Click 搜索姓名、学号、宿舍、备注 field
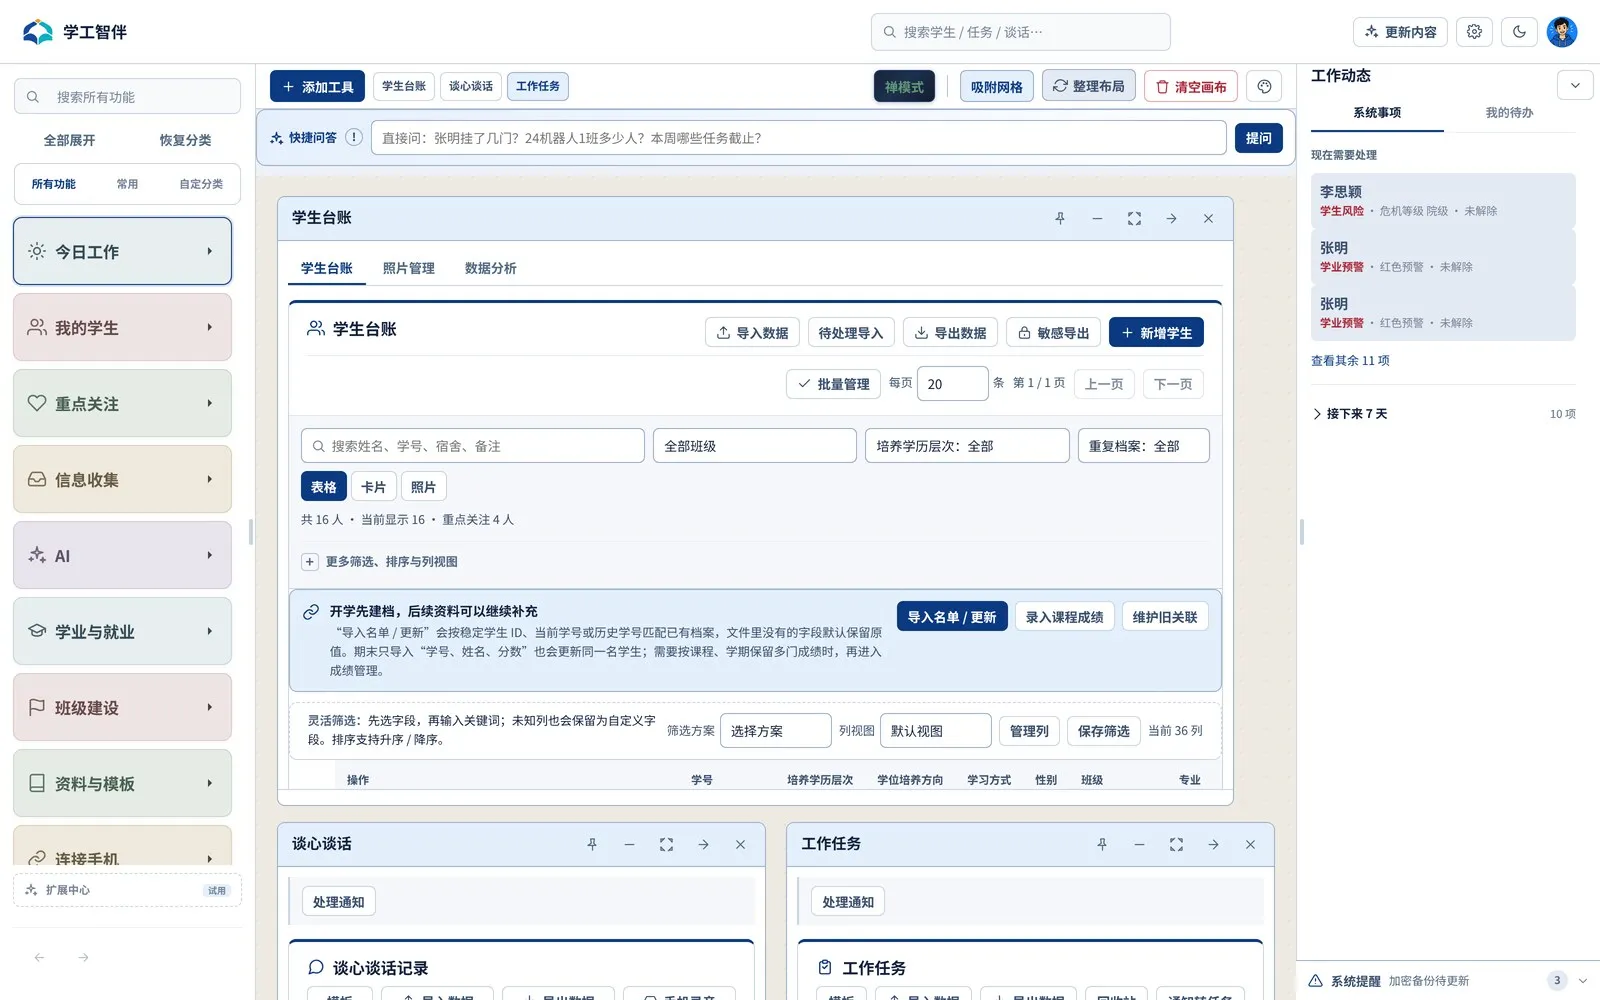The width and height of the screenshot is (1600, 1000). point(473,446)
